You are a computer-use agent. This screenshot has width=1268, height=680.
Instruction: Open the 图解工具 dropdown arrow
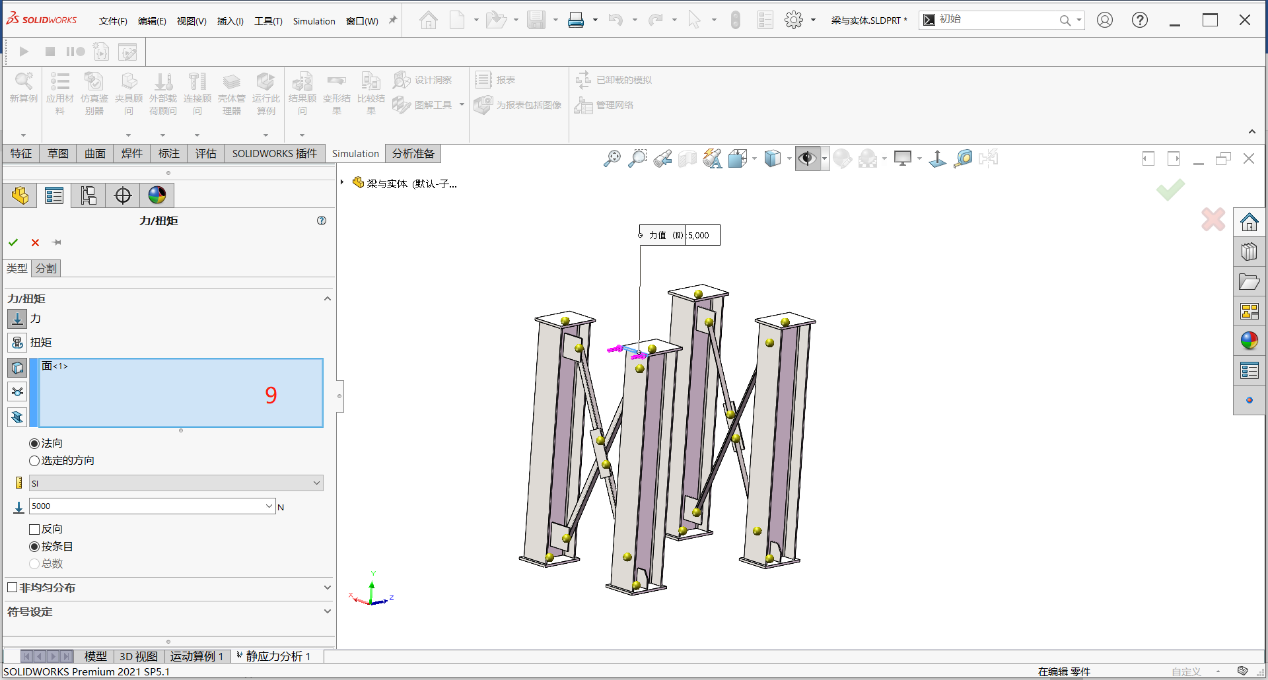(461, 105)
